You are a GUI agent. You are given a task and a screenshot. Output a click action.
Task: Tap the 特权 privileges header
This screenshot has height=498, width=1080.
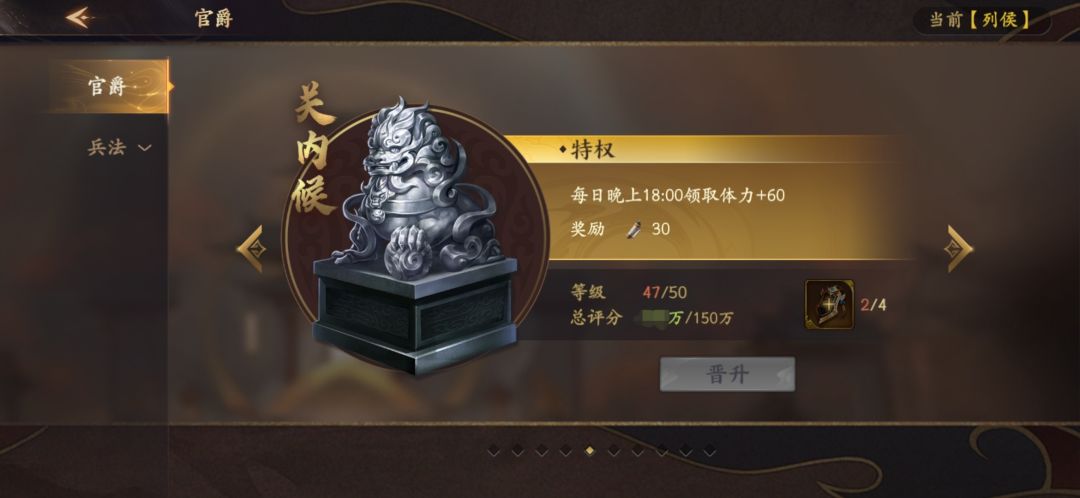point(586,149)
